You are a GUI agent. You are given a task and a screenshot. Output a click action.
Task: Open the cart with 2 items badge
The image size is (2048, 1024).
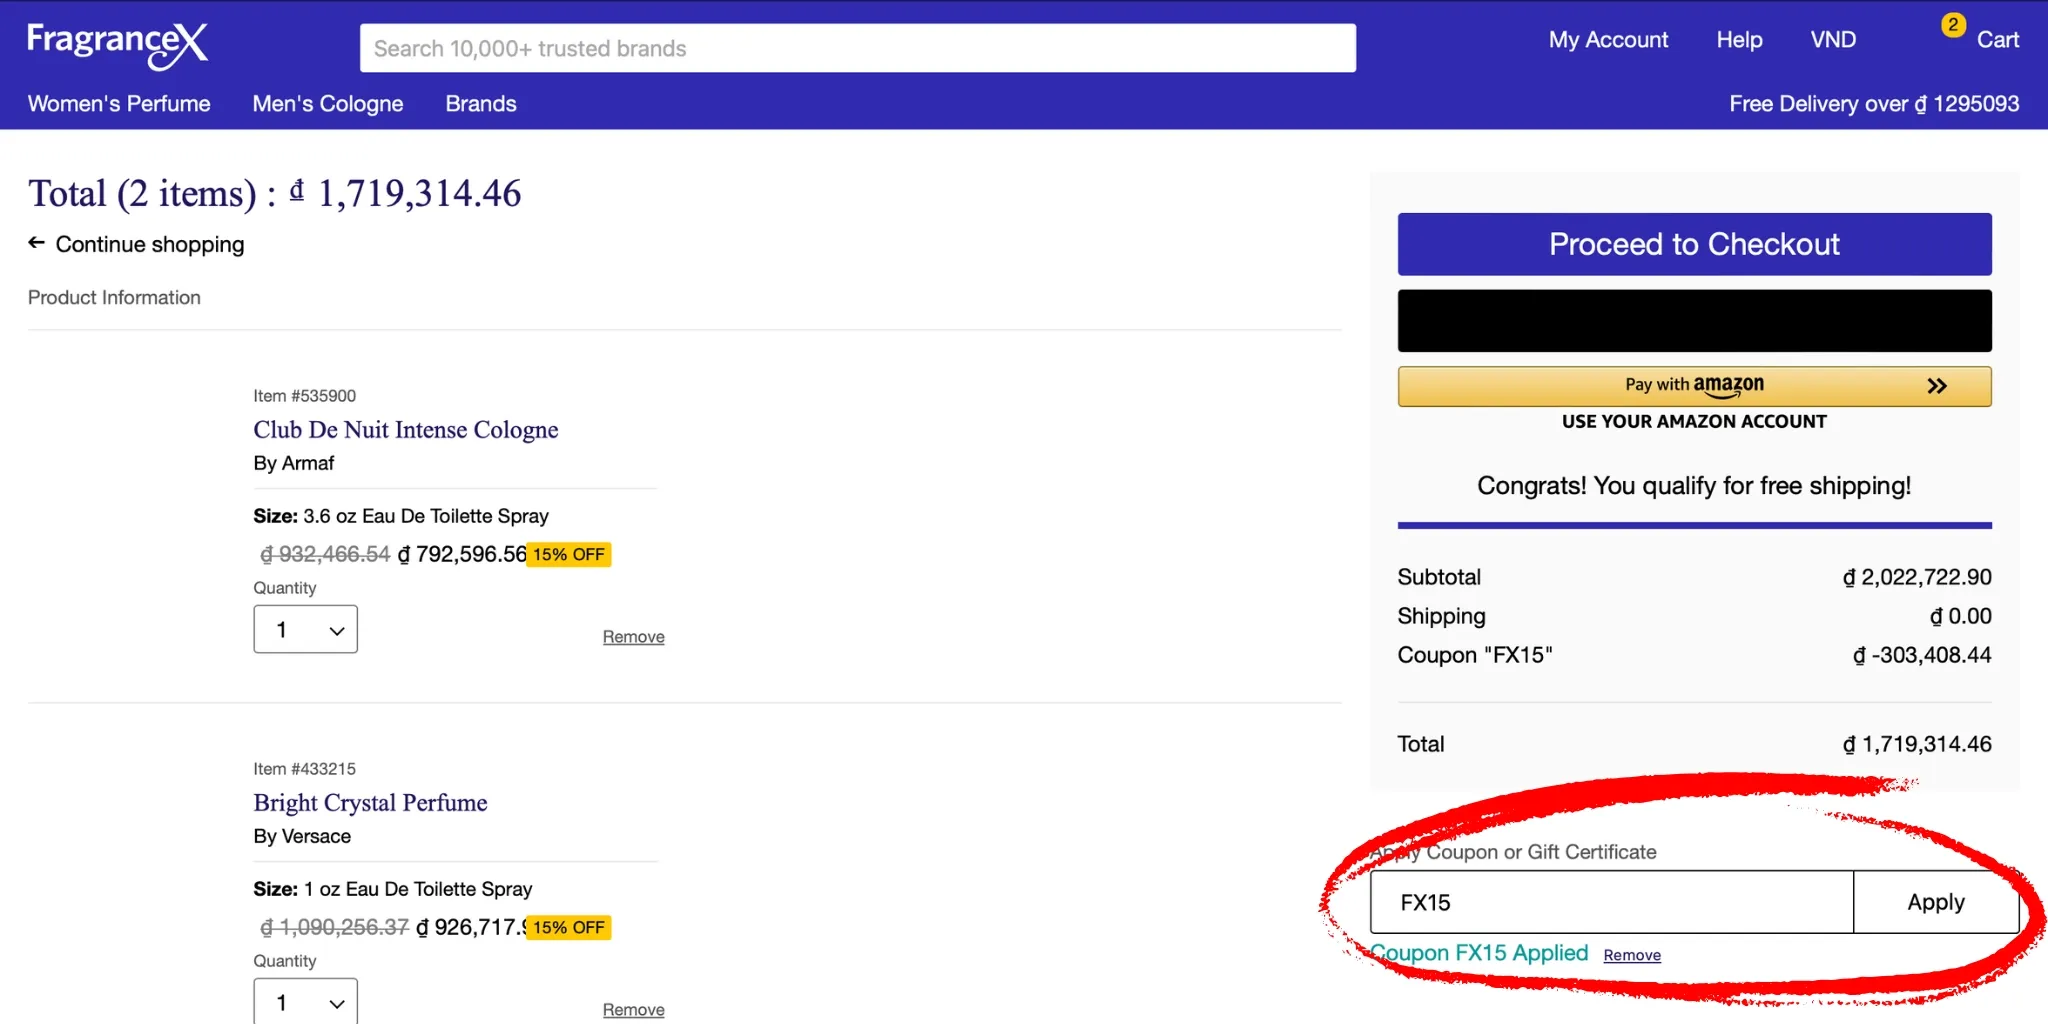pos(1982,39)
